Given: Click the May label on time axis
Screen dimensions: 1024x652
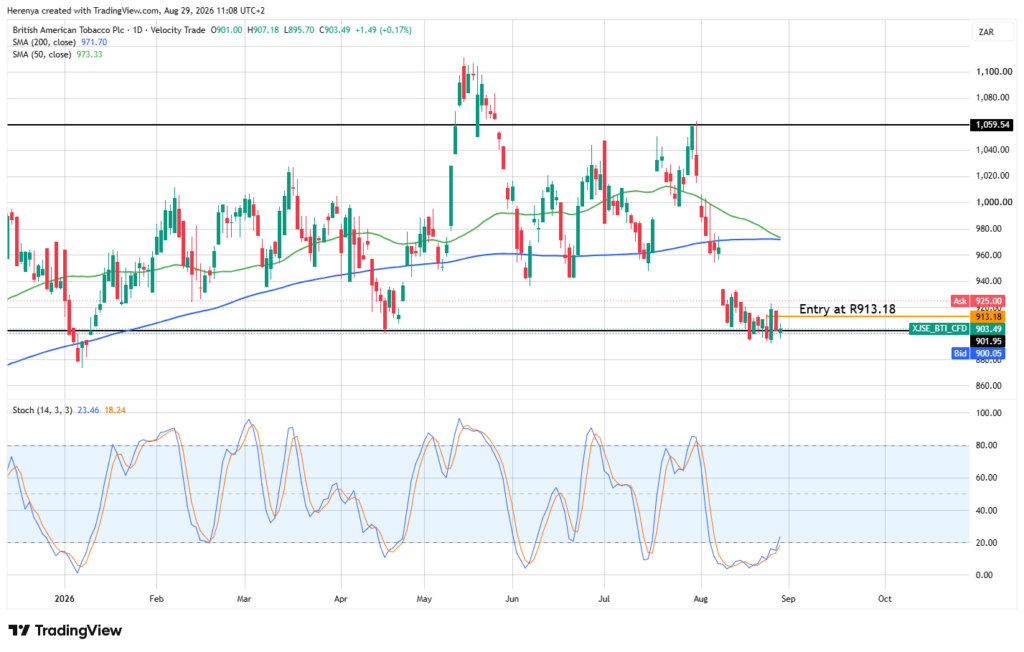Looking at the screenshot, I should (x=424, y=598).
